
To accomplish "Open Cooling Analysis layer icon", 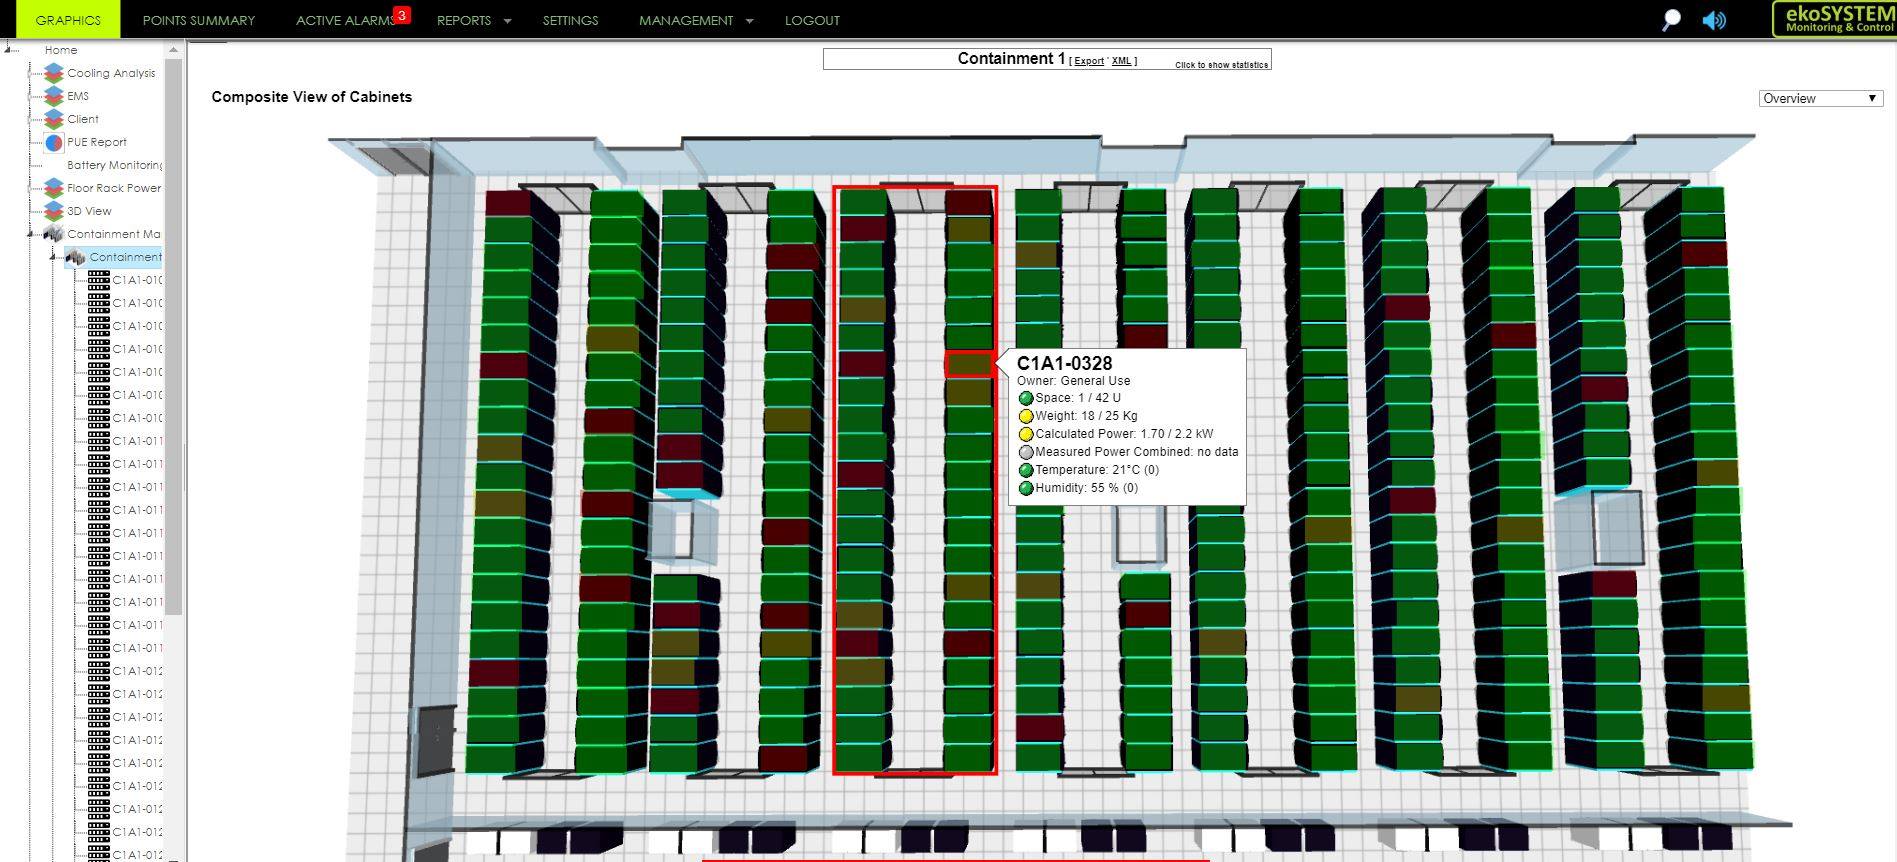I will pos(54,73).
